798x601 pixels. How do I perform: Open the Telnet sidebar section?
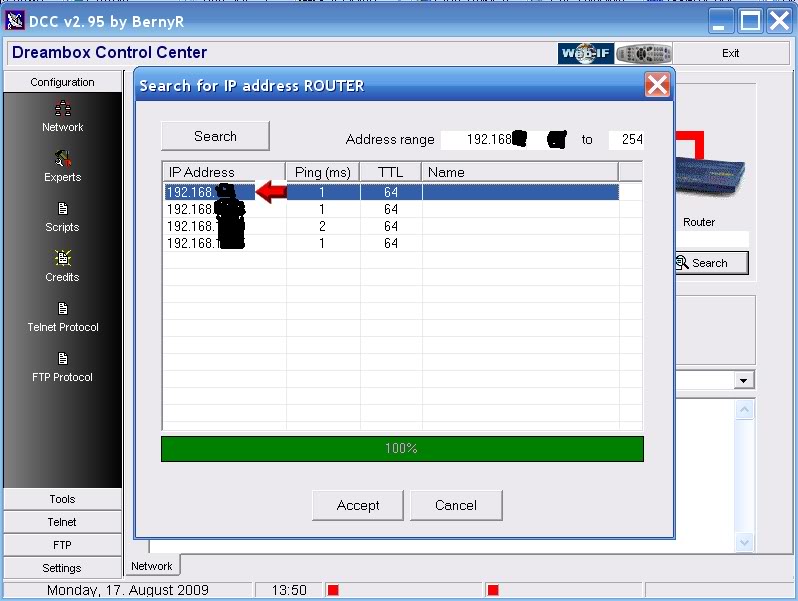[63, 522]
